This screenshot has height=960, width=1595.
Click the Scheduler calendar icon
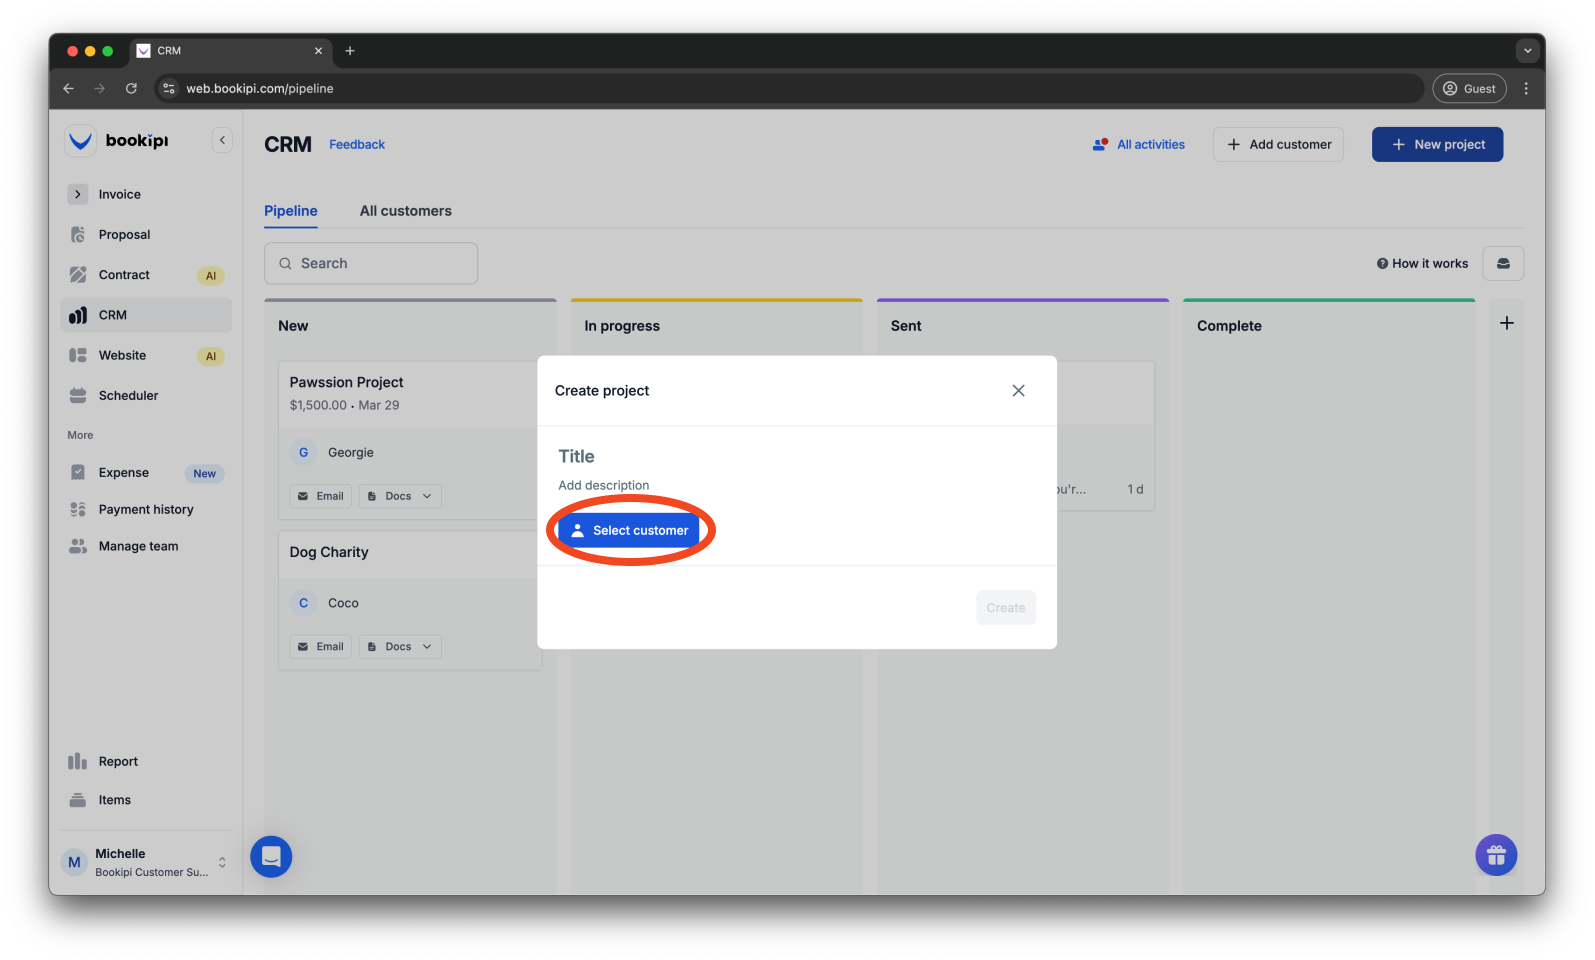coord(78,396)
